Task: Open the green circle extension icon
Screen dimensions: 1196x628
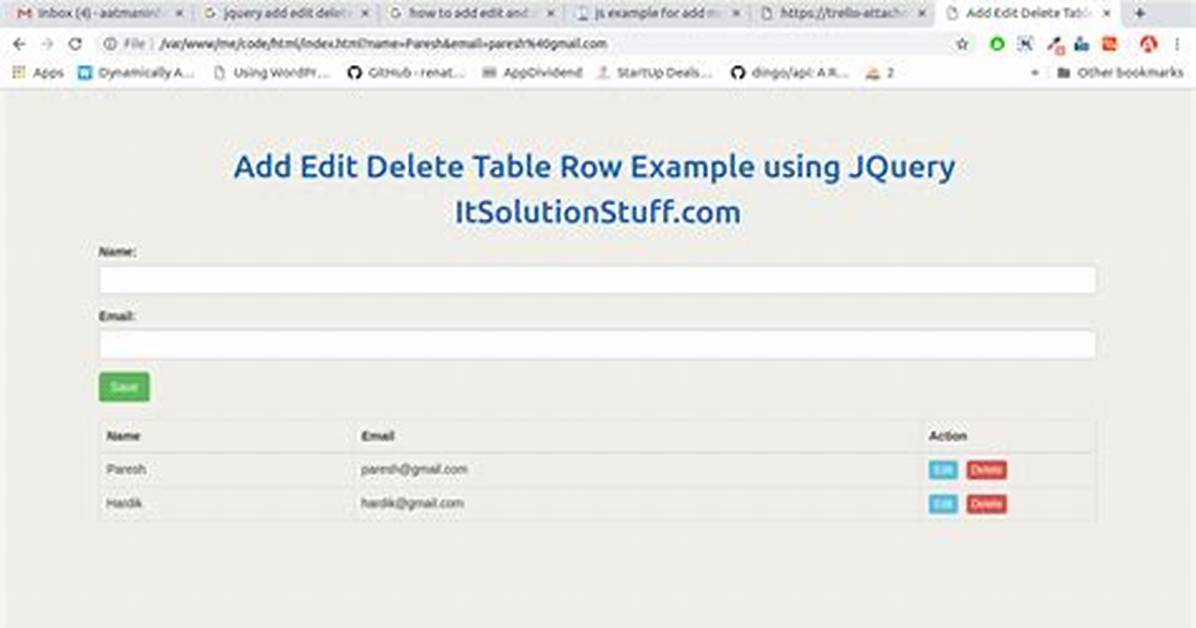Action: click(x=997, y=44)
